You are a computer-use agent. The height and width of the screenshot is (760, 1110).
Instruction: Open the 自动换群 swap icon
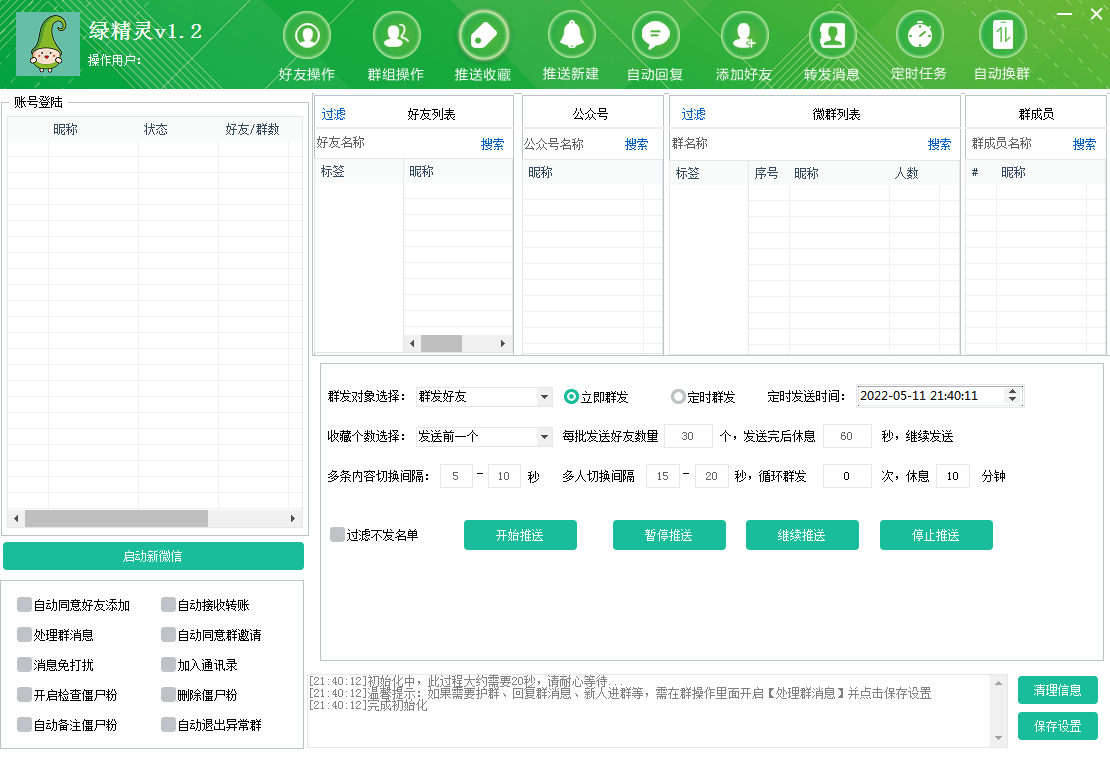click(x=1002, y=35)
